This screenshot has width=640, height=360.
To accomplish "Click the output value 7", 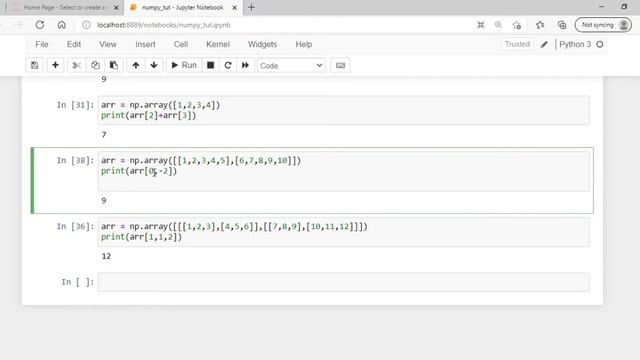I will click(104, 134).
